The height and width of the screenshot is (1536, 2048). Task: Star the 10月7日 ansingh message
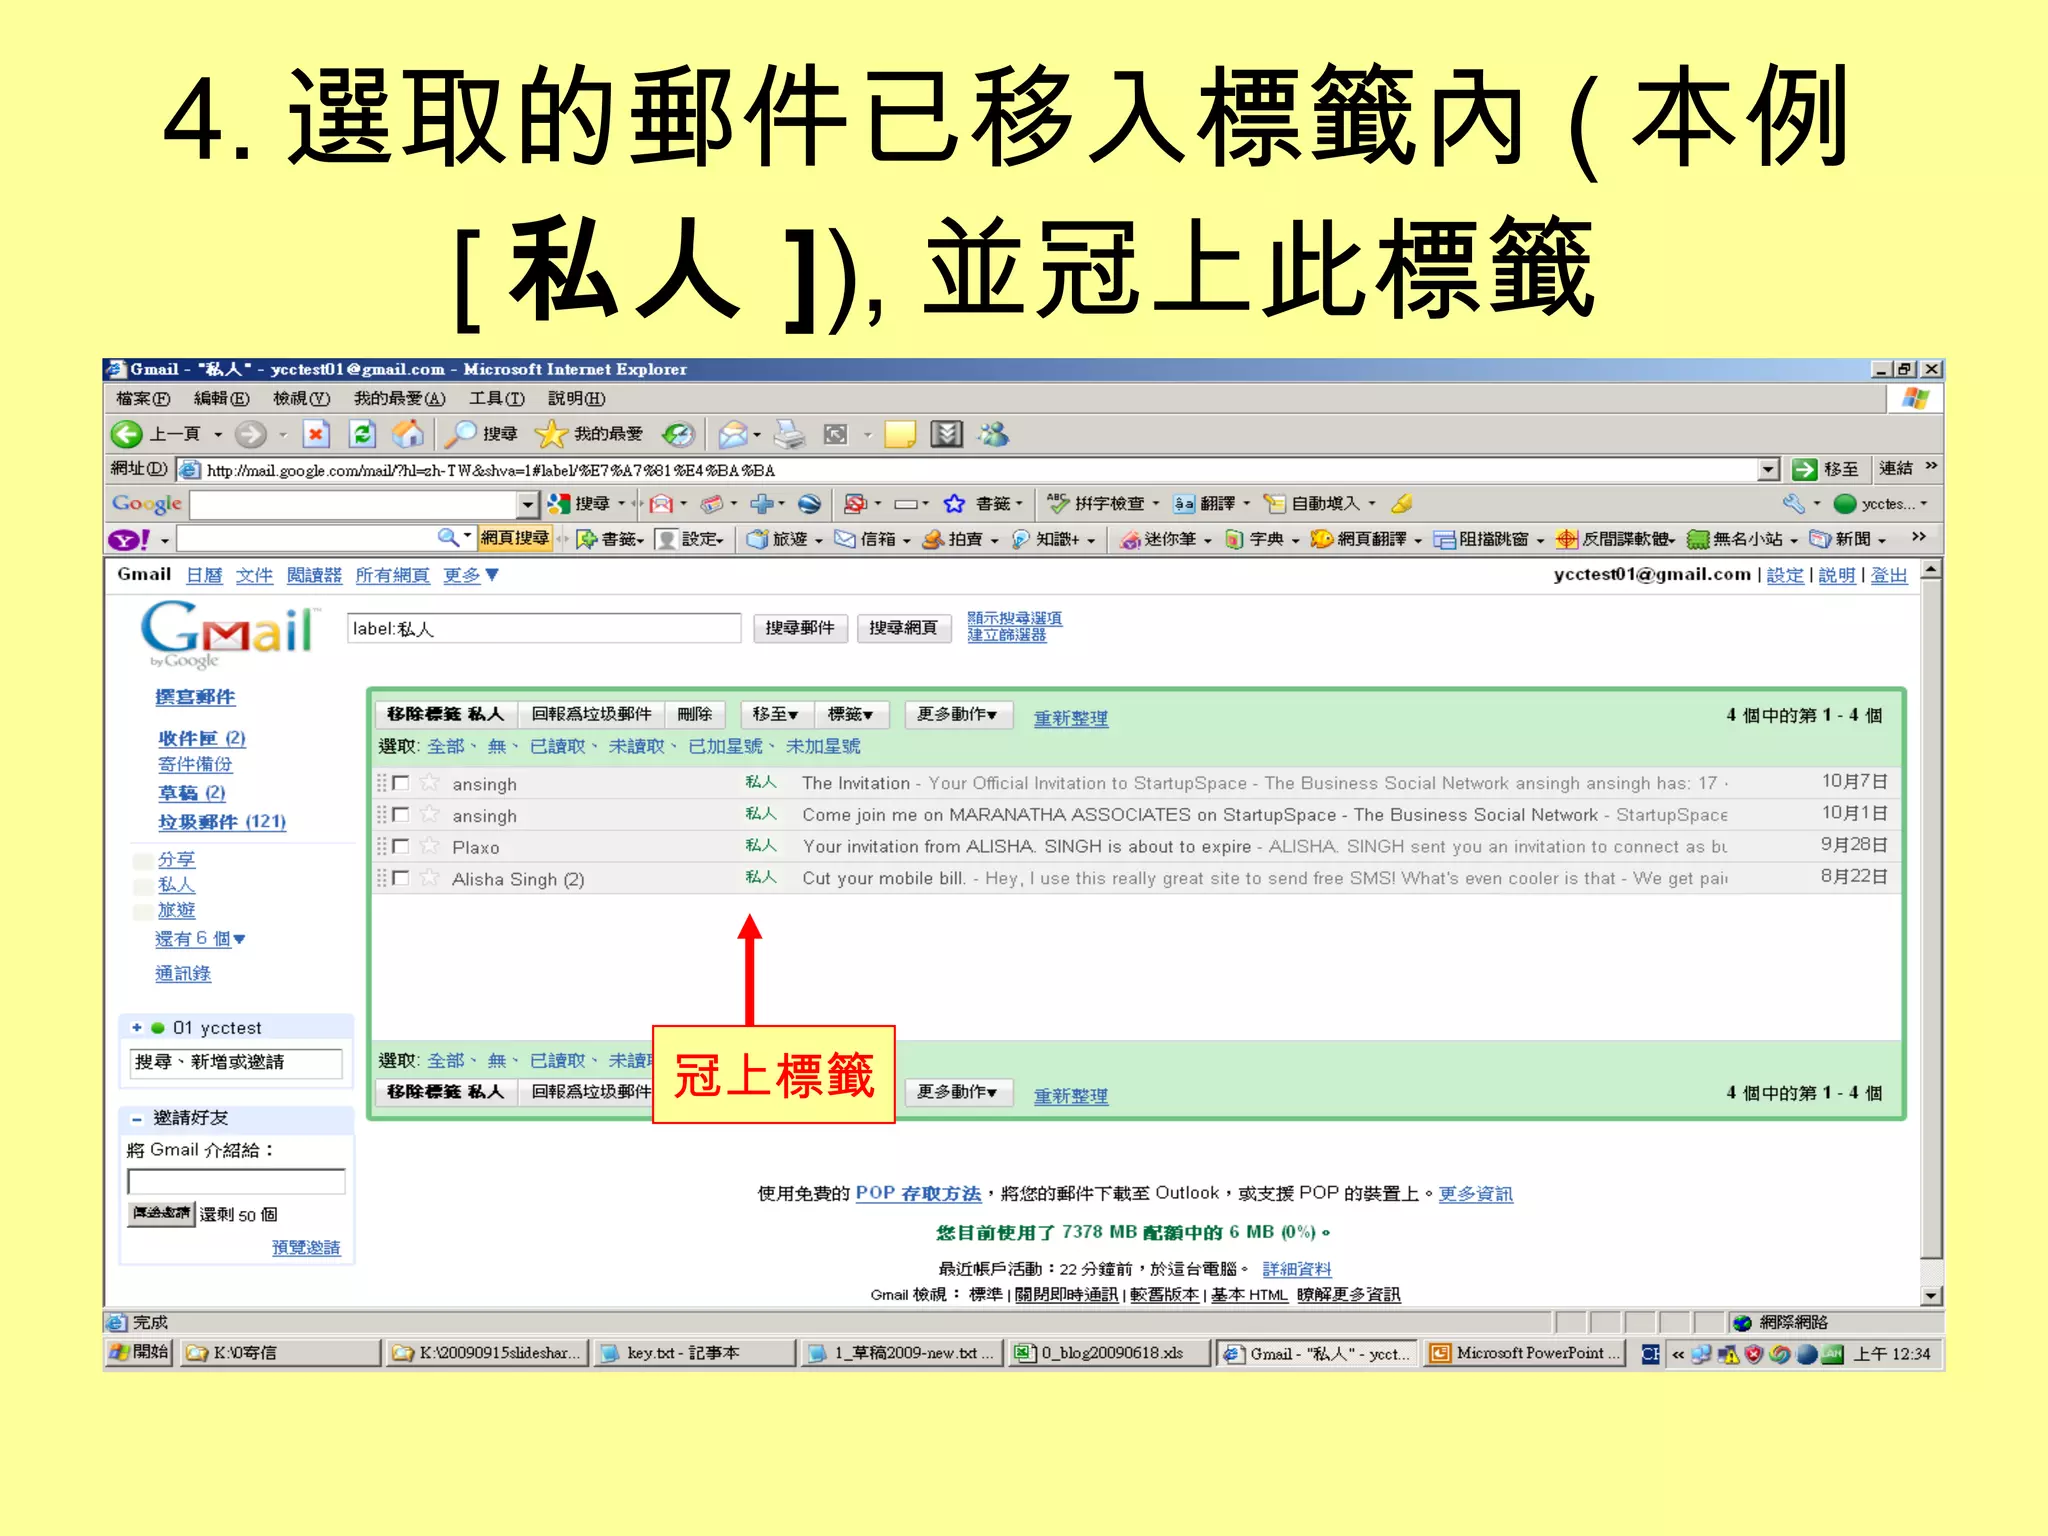(x=430, y=783)
